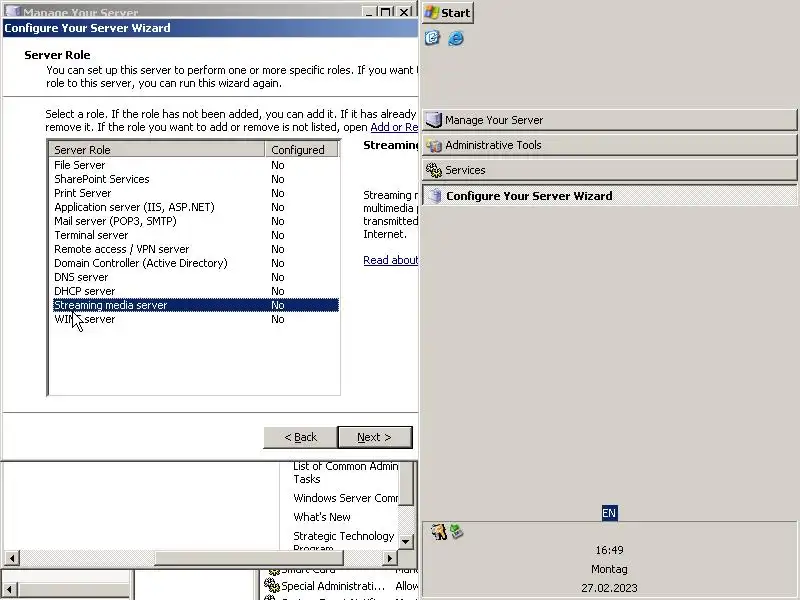Open the Add or Remove link
800x600 pixels.
click(394, 127)
